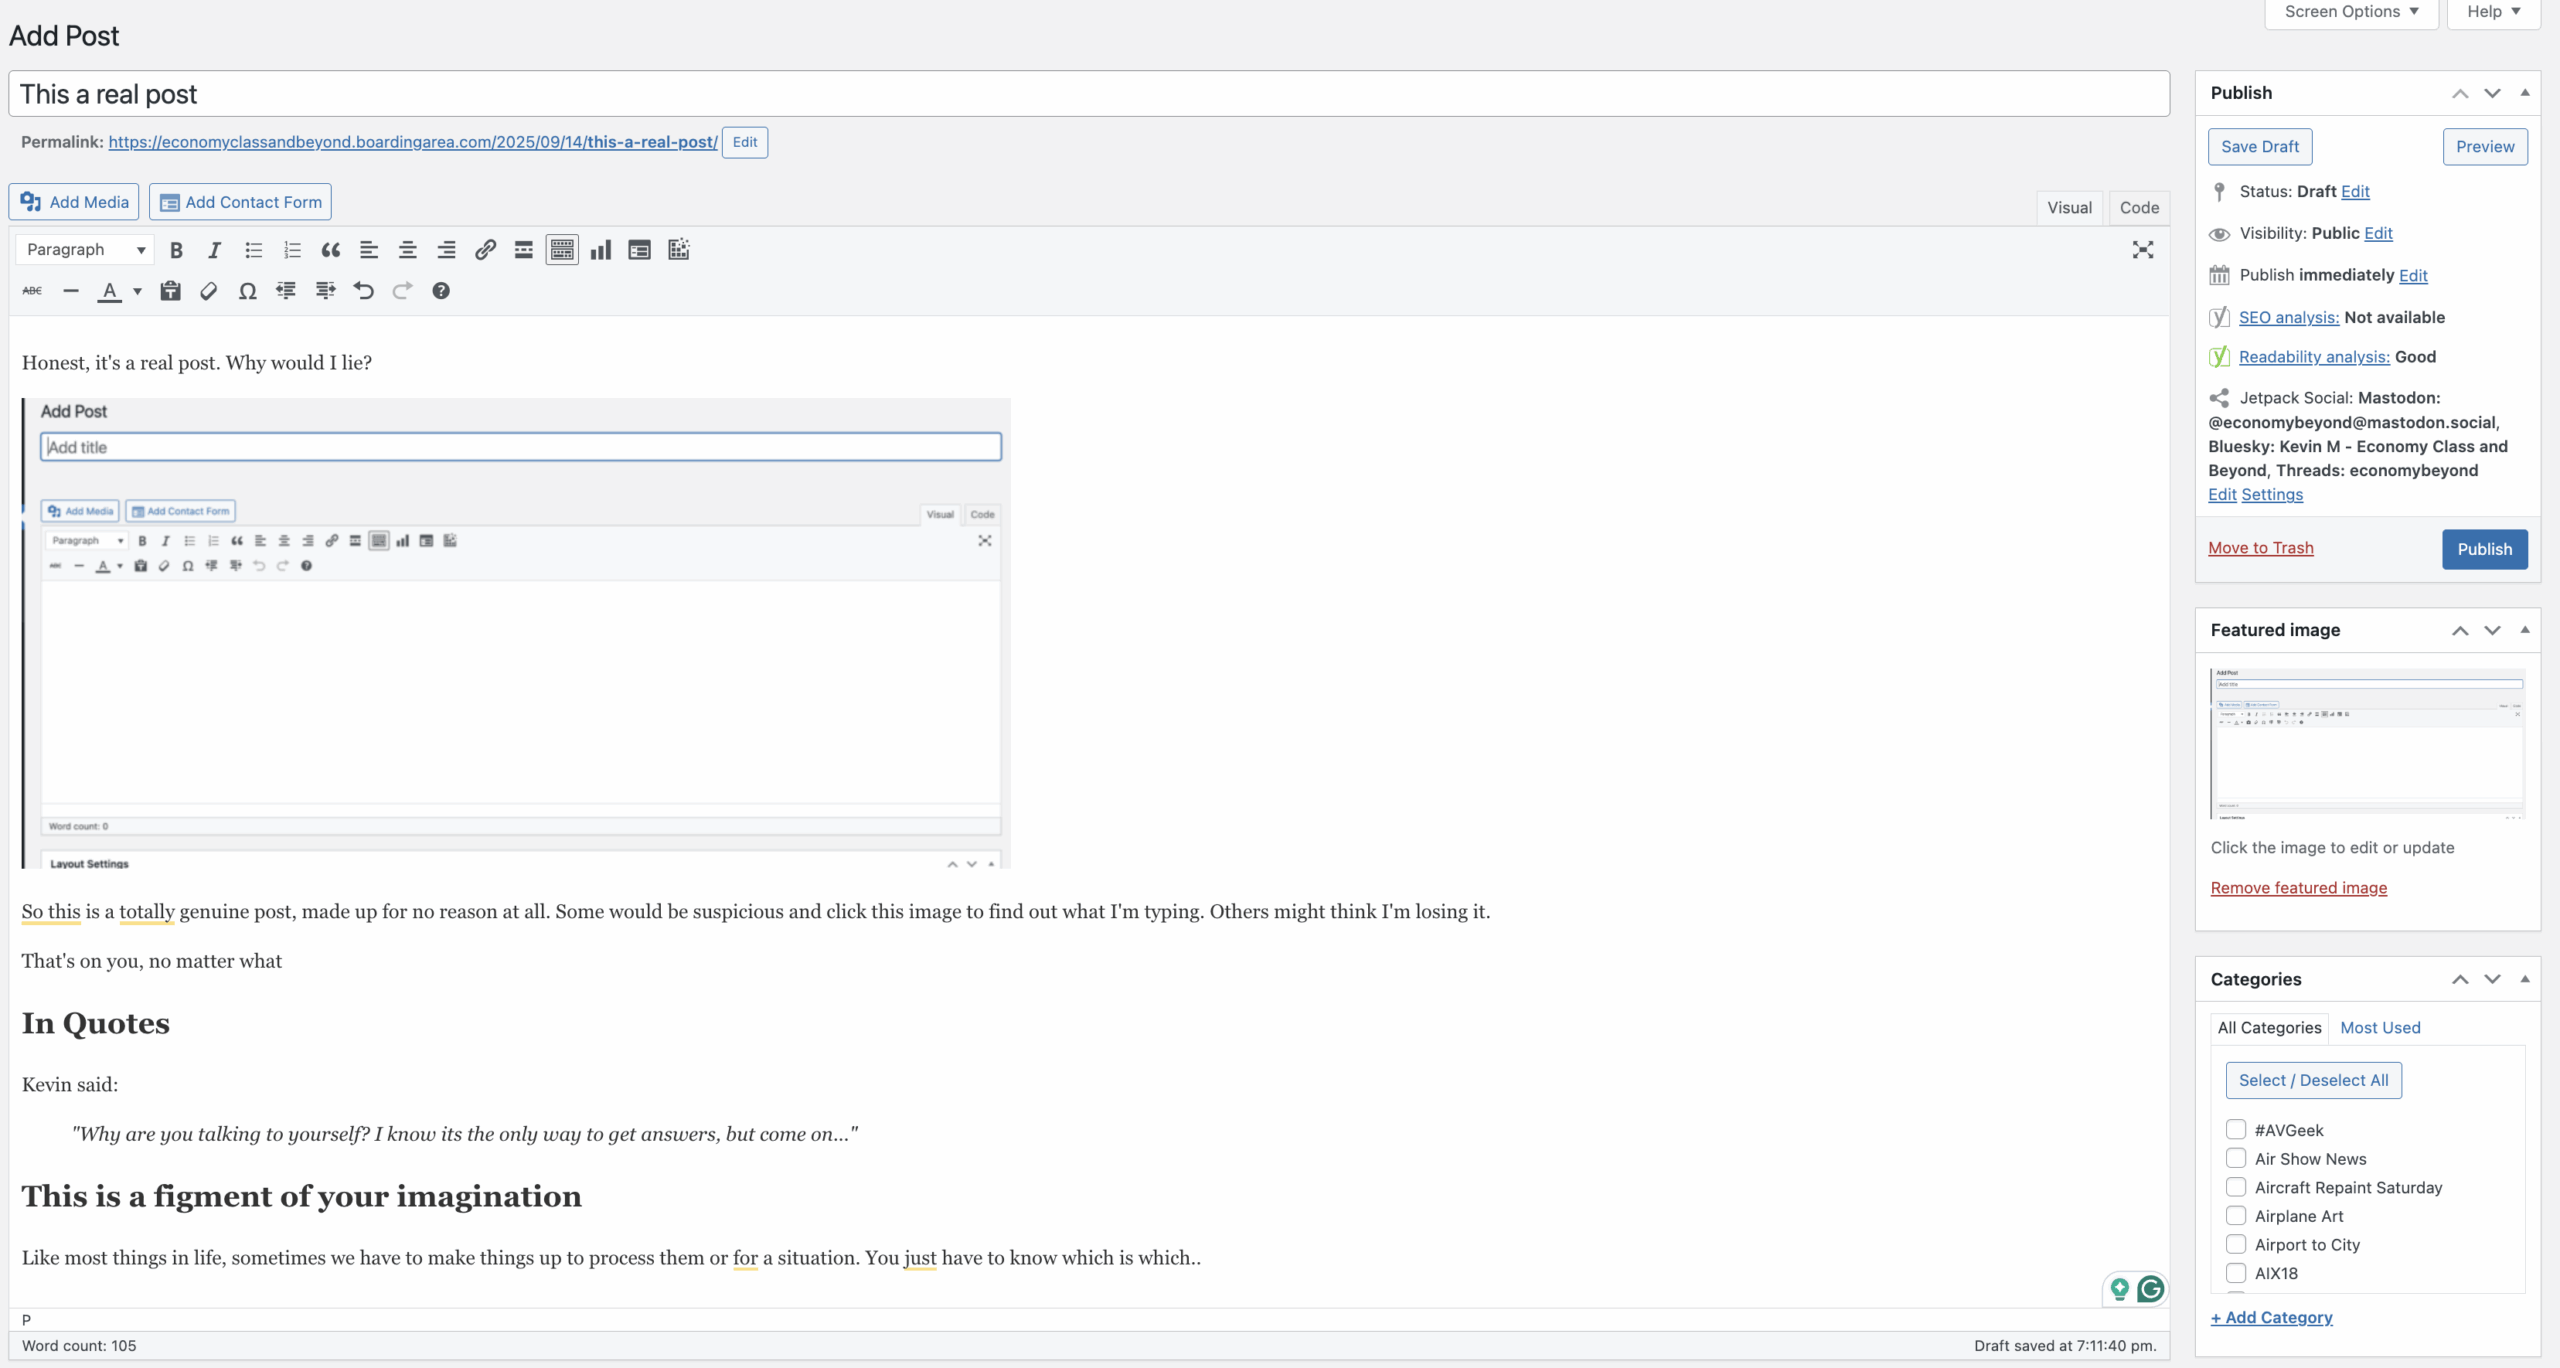The height and width of the screenshot is (1368, 2560).
Task: Enable Air Show News category checkbox
Action: [x=2236, y=1159]
